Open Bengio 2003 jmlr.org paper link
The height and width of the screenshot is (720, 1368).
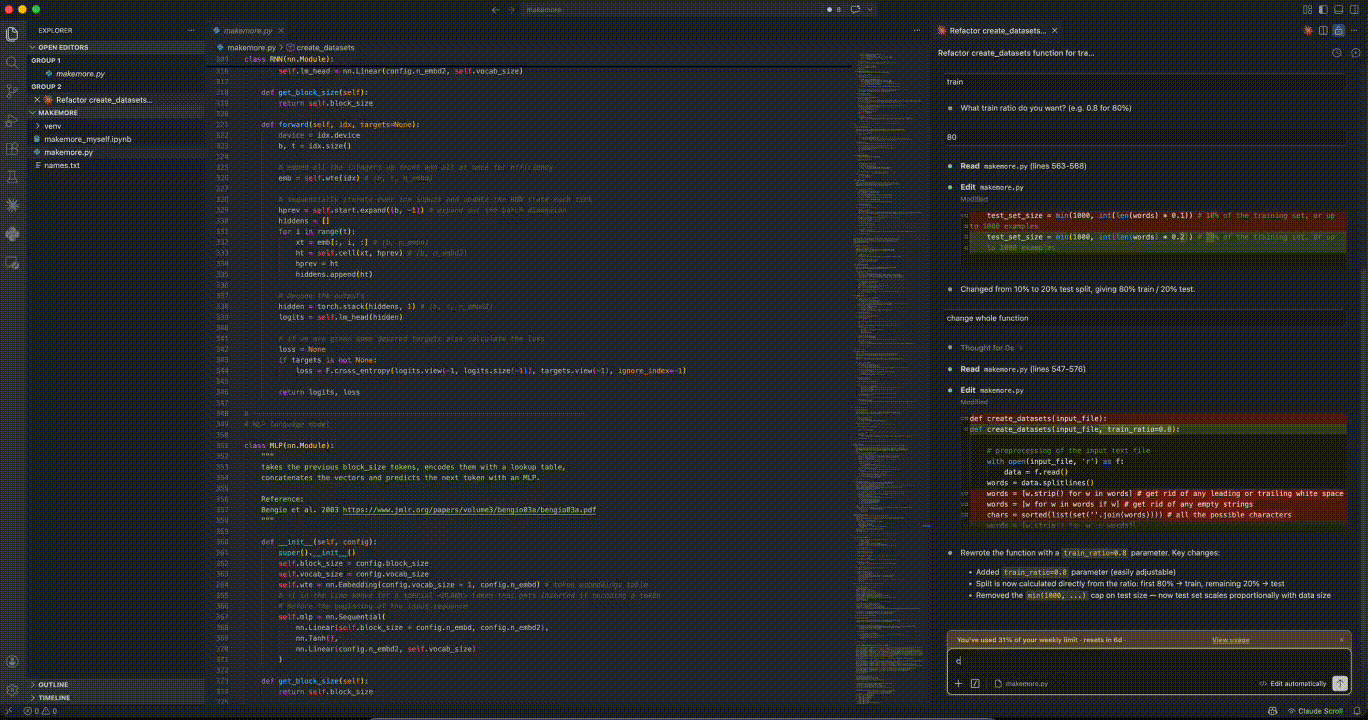(469, 509)
